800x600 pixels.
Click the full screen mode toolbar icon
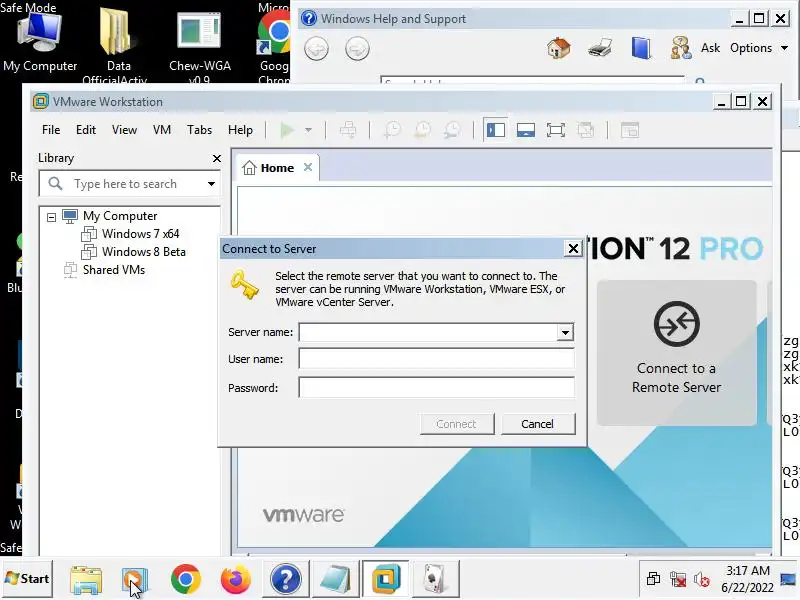(x=556, y=130)
